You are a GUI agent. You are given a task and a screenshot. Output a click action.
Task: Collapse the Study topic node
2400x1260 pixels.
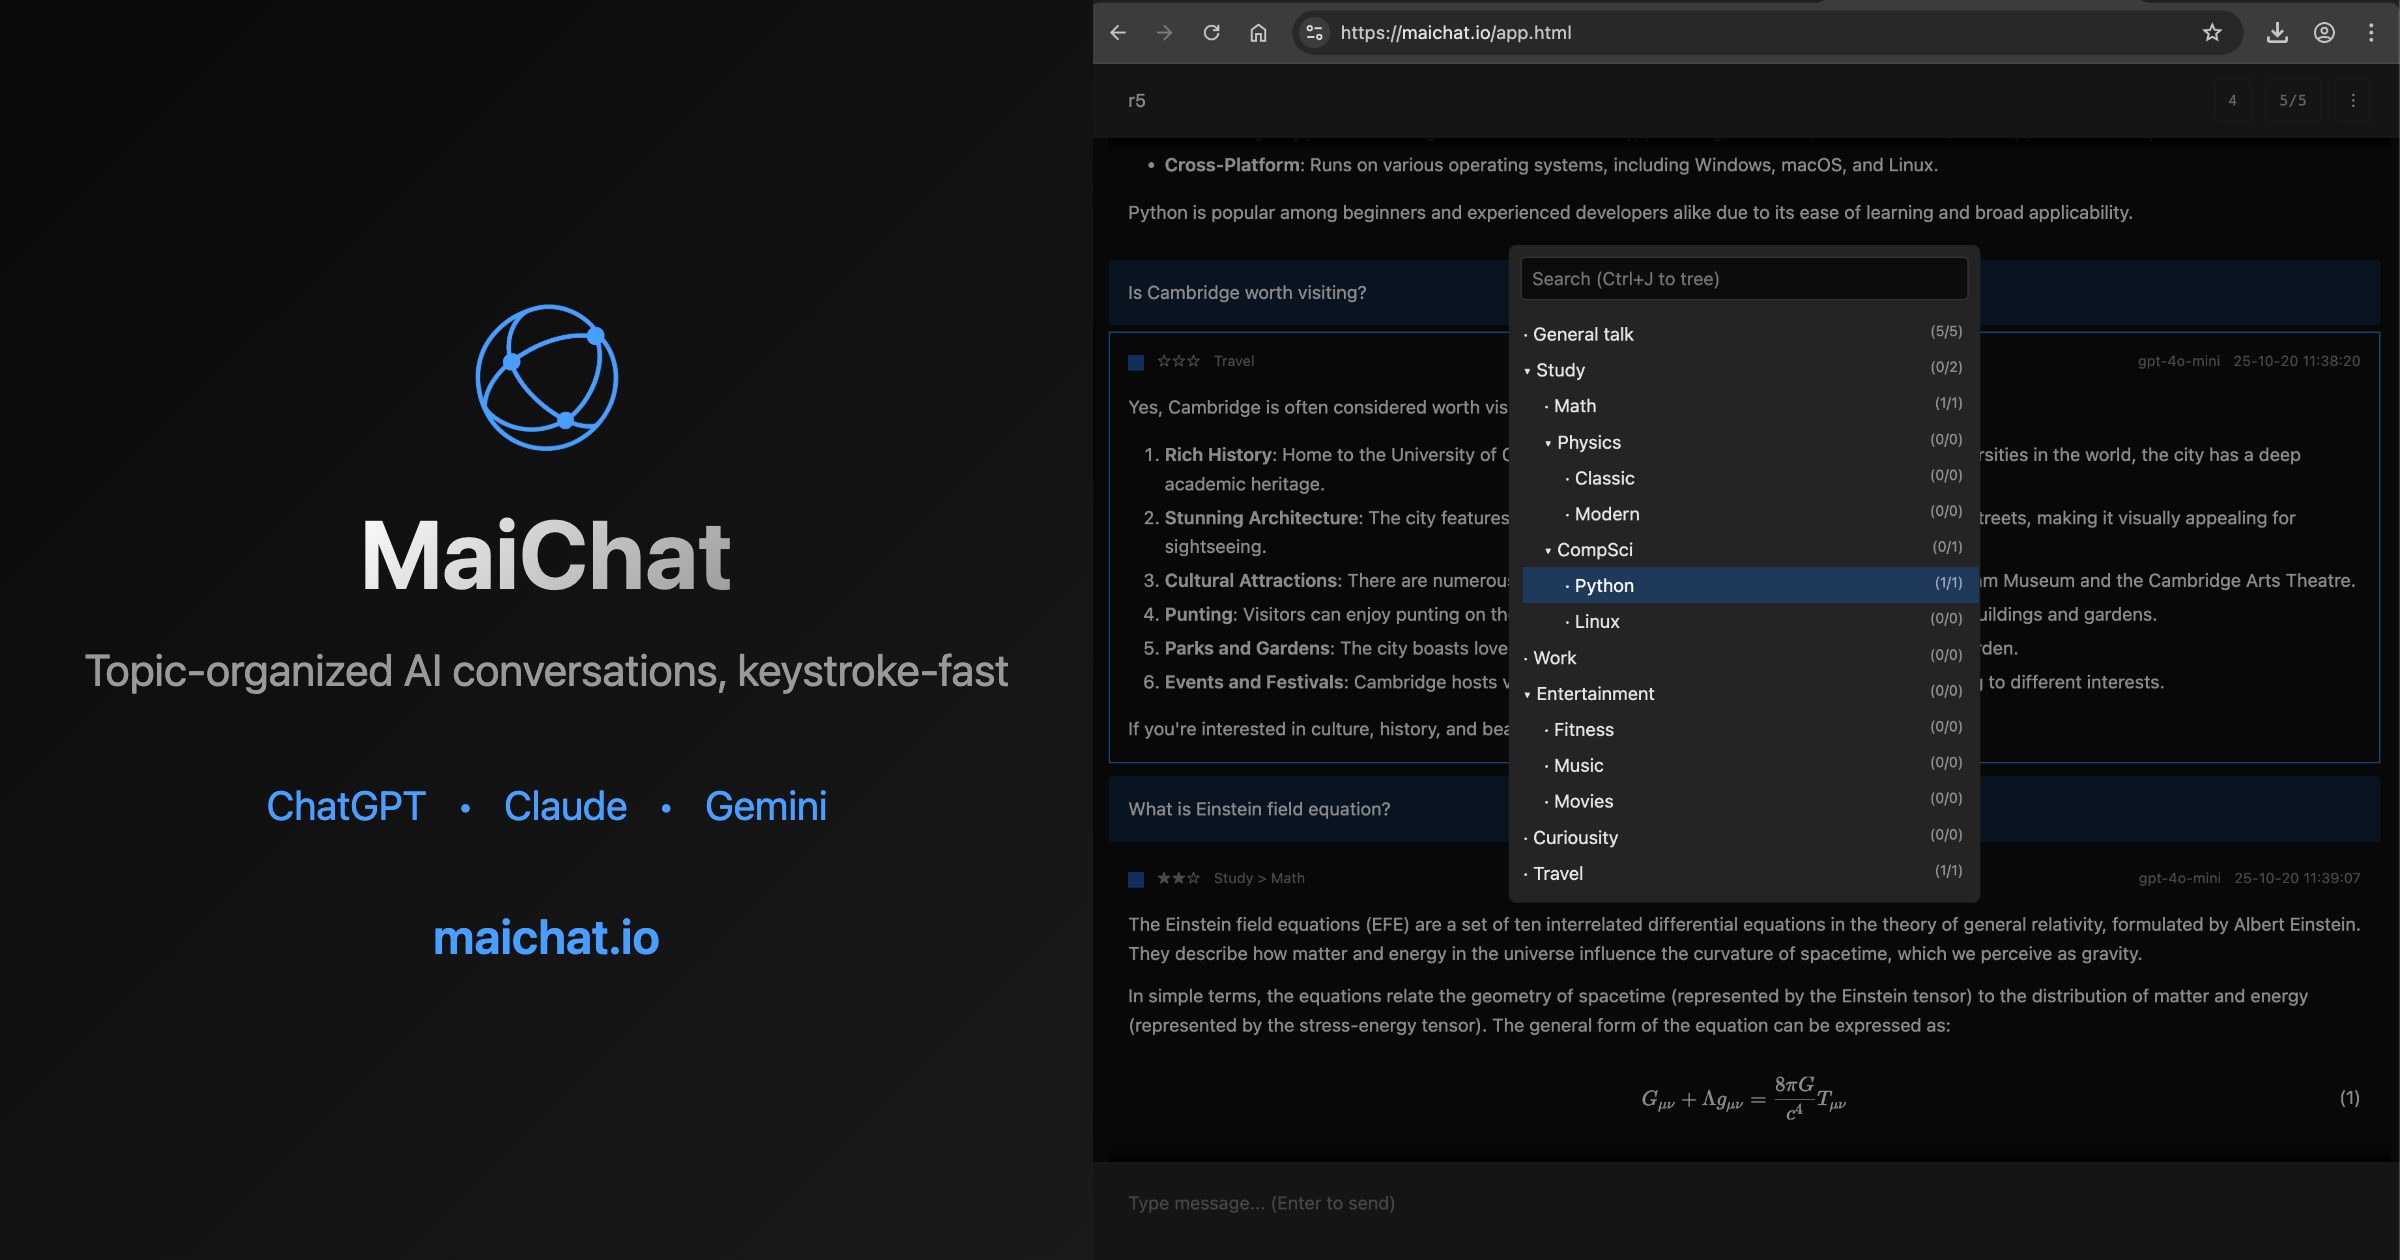[1527, 371]
